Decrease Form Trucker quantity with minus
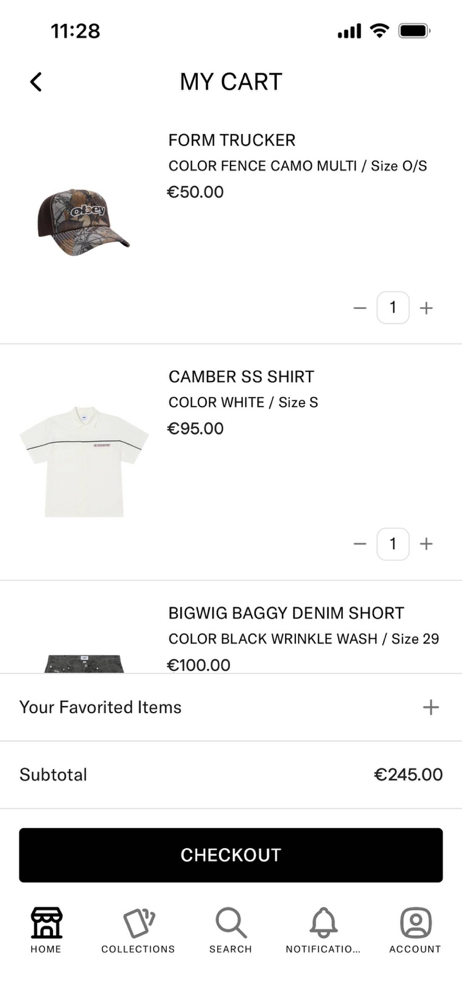 pyautogui.click(x=360, y=308)
